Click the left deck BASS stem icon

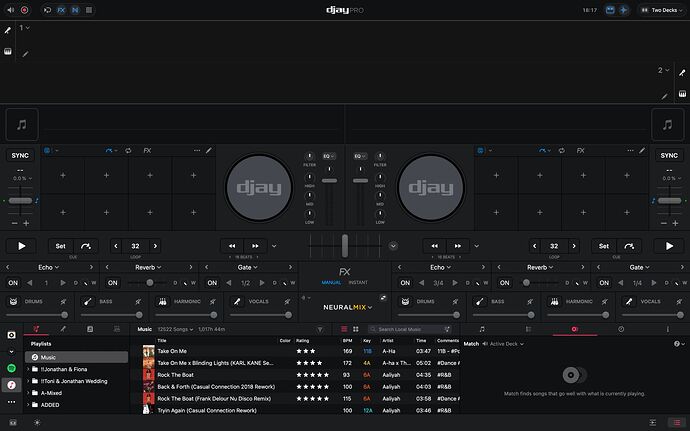(x=88, y=302)
